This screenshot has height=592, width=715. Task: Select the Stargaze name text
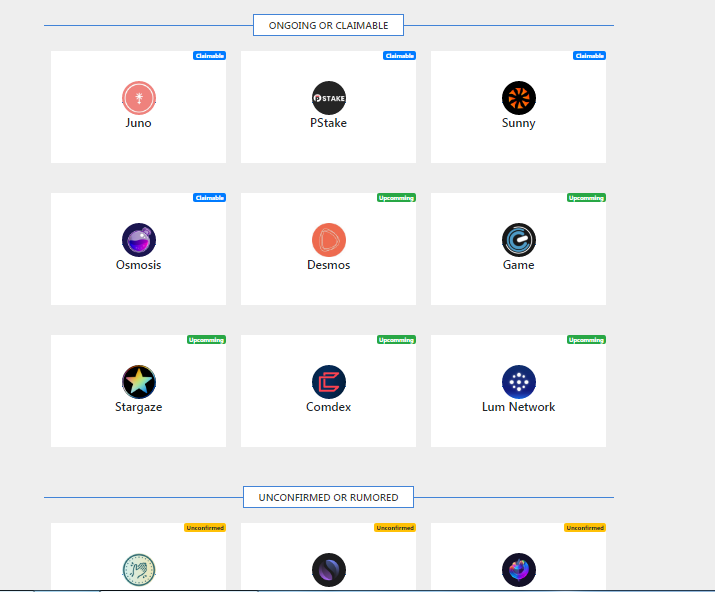point(139,407)
